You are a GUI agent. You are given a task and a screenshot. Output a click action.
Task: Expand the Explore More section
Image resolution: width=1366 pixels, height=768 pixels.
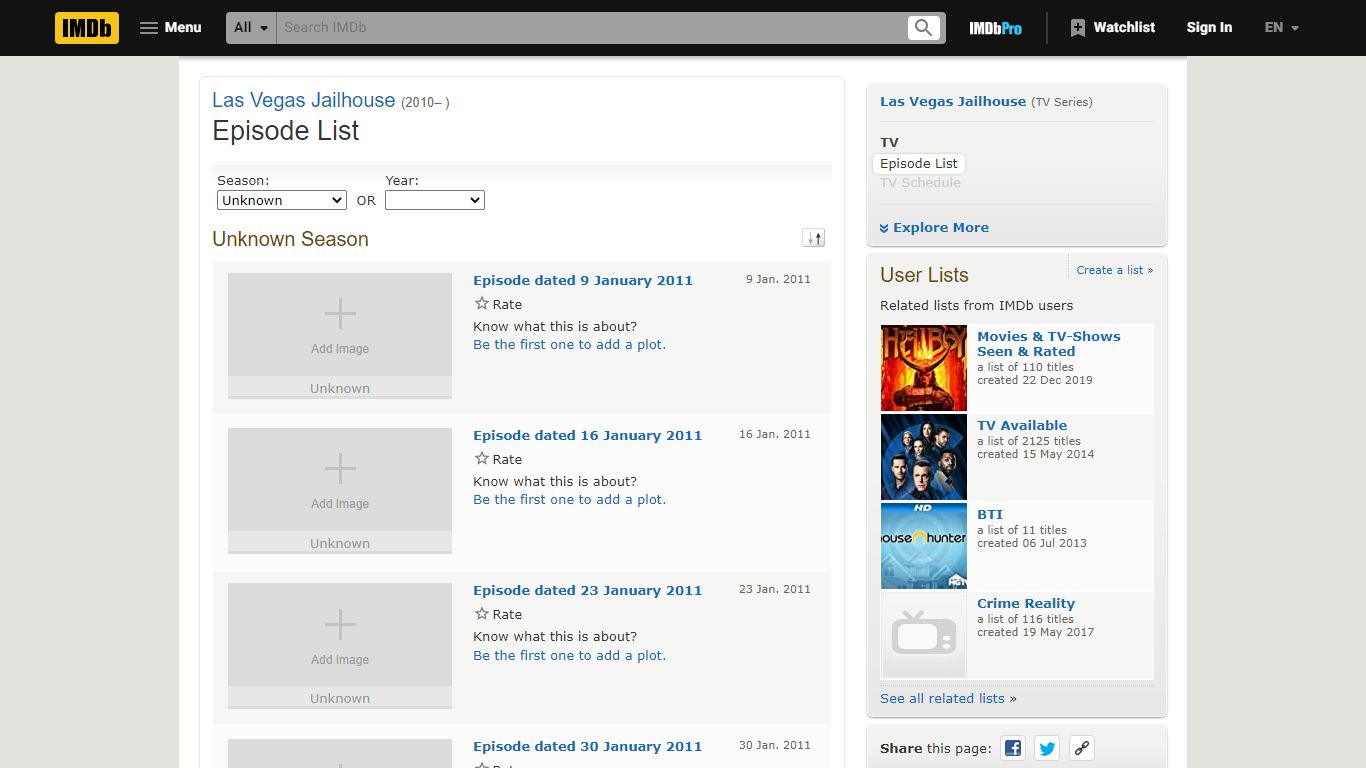click(934, 228)
